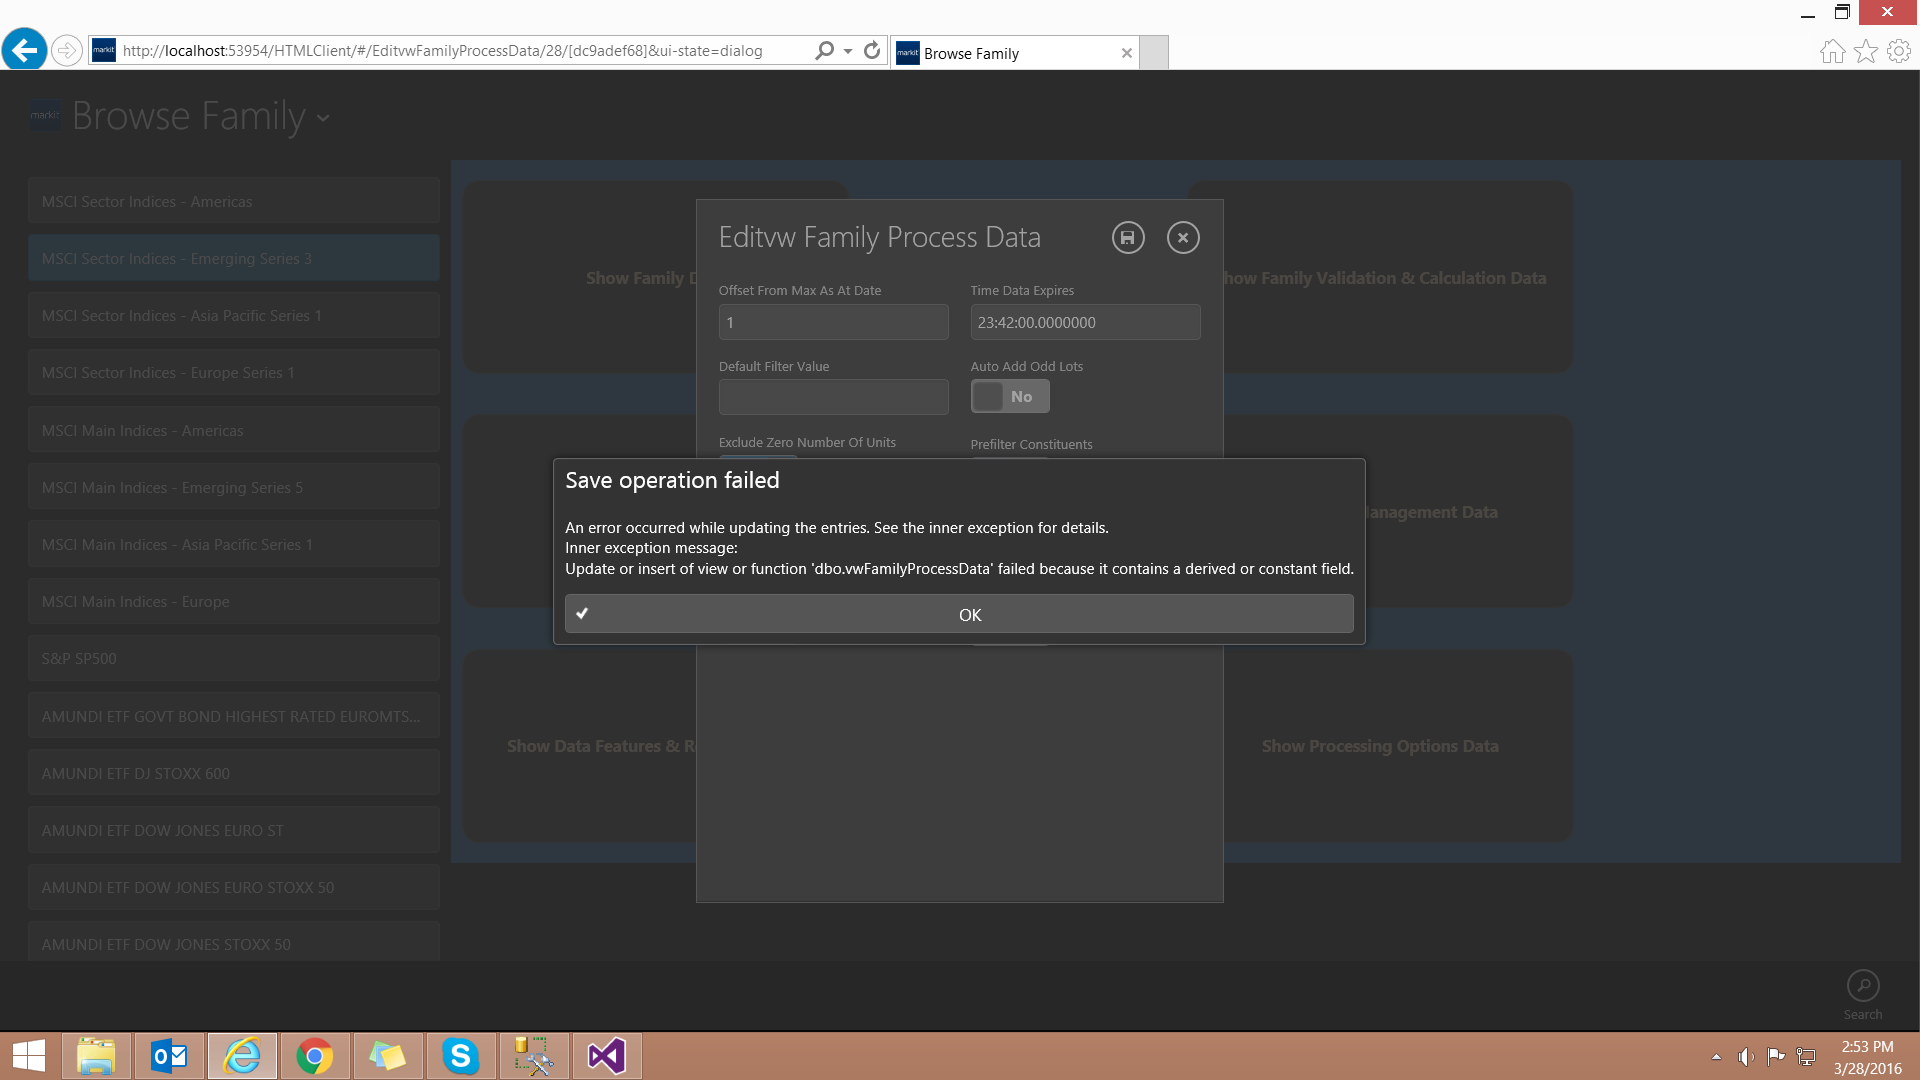Click the Time Data Expires field
The height and width of the screenshot is (1080, 1920).
click(x=1085, y=323)
